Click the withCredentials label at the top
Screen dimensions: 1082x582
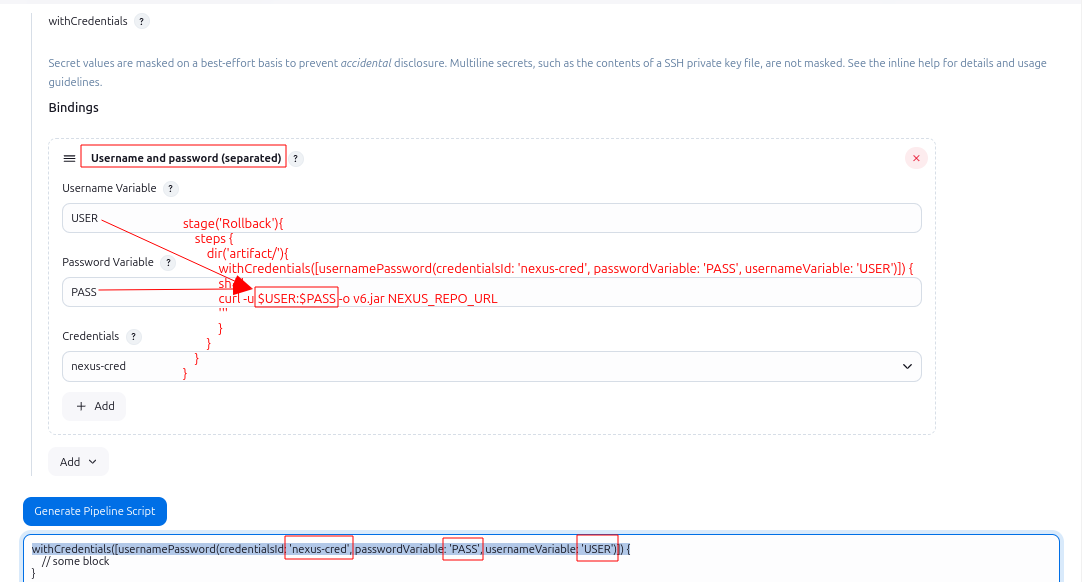pos(88,21)
